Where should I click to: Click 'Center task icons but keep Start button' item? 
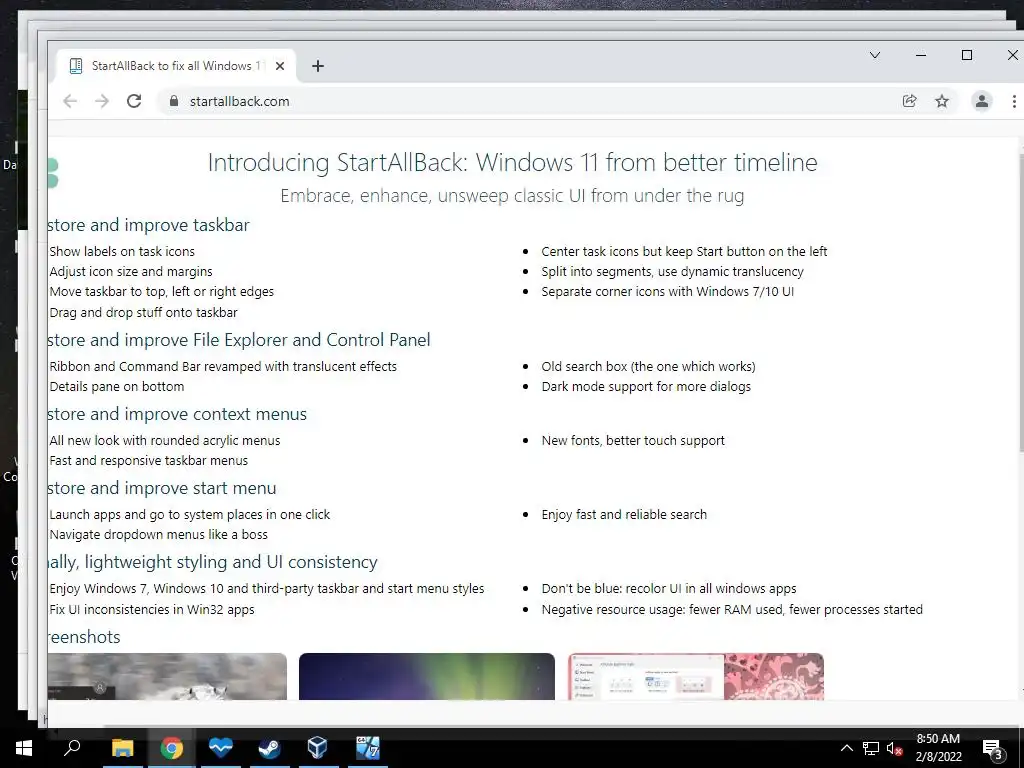(684, 251)
